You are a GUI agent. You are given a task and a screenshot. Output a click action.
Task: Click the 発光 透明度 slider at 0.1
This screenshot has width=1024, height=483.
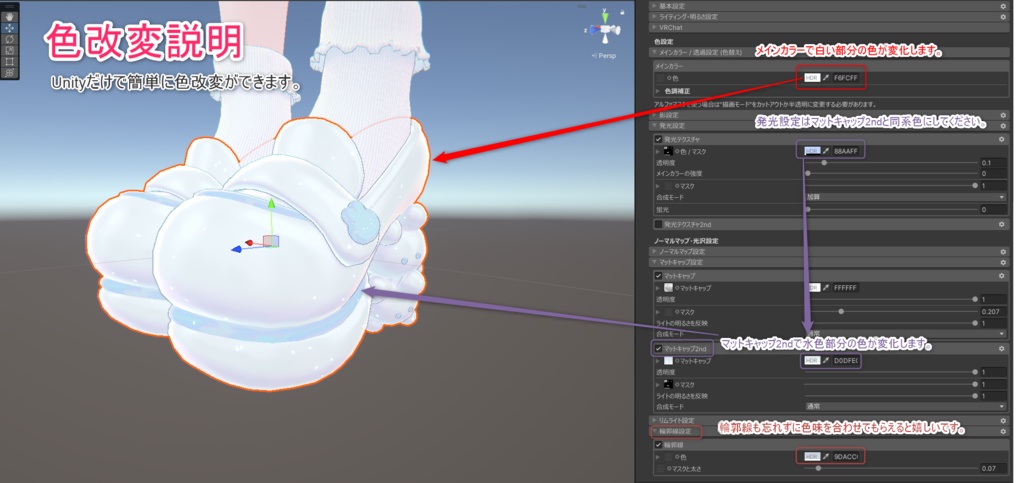891,162
